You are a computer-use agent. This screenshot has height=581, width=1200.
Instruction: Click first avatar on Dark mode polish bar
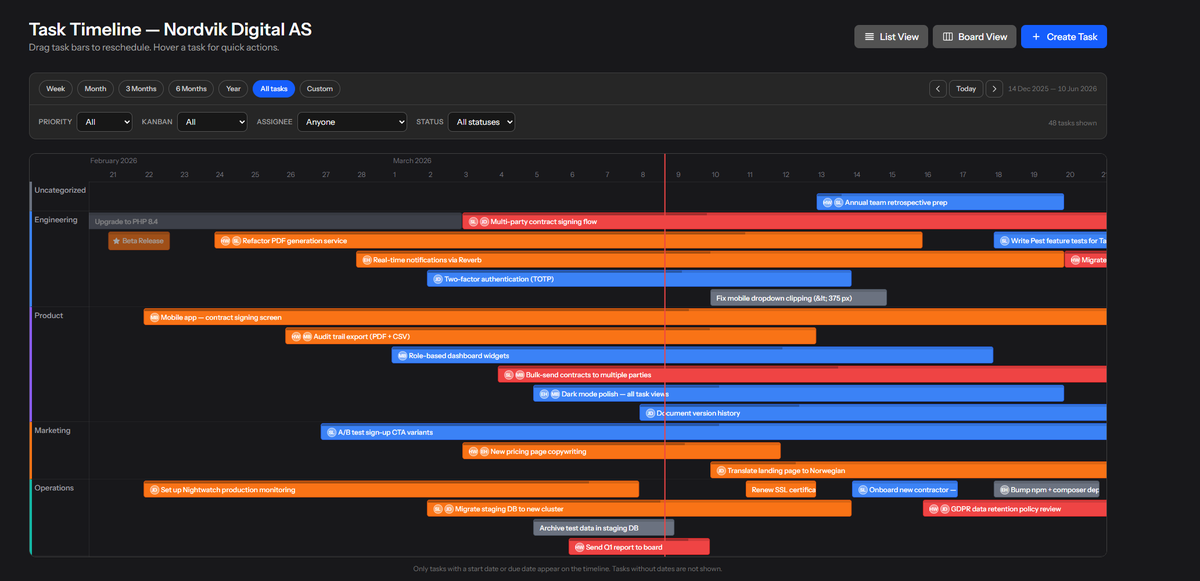tap(544, 394)
